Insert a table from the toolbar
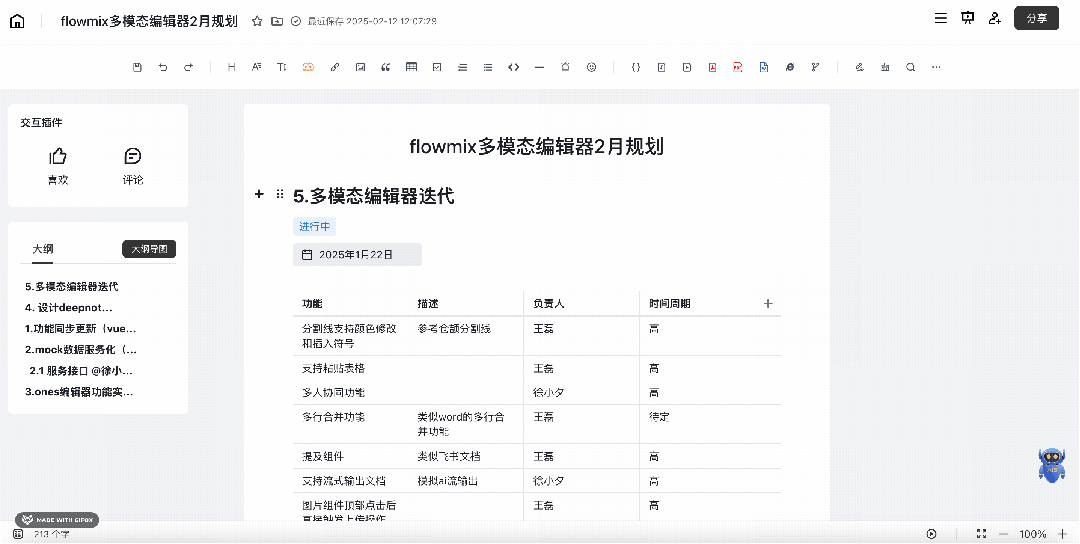 (411, 67)
